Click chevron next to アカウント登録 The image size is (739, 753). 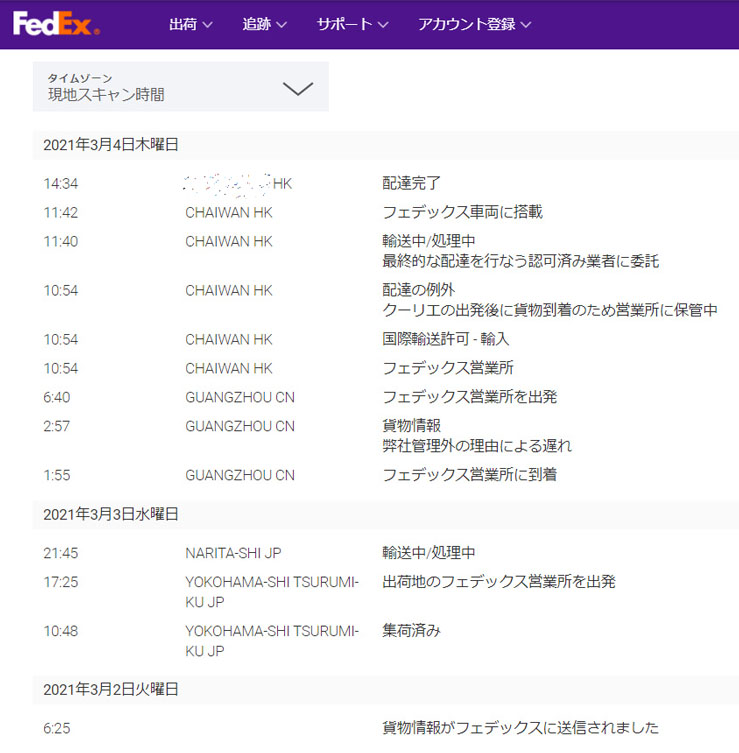pos(526,25)
